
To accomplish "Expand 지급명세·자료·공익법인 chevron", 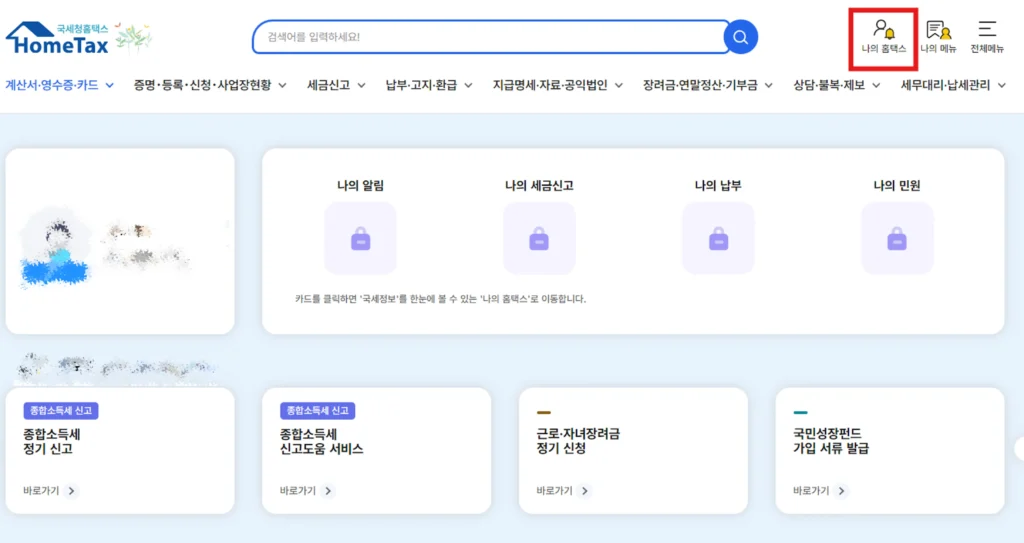I will 618,86.
